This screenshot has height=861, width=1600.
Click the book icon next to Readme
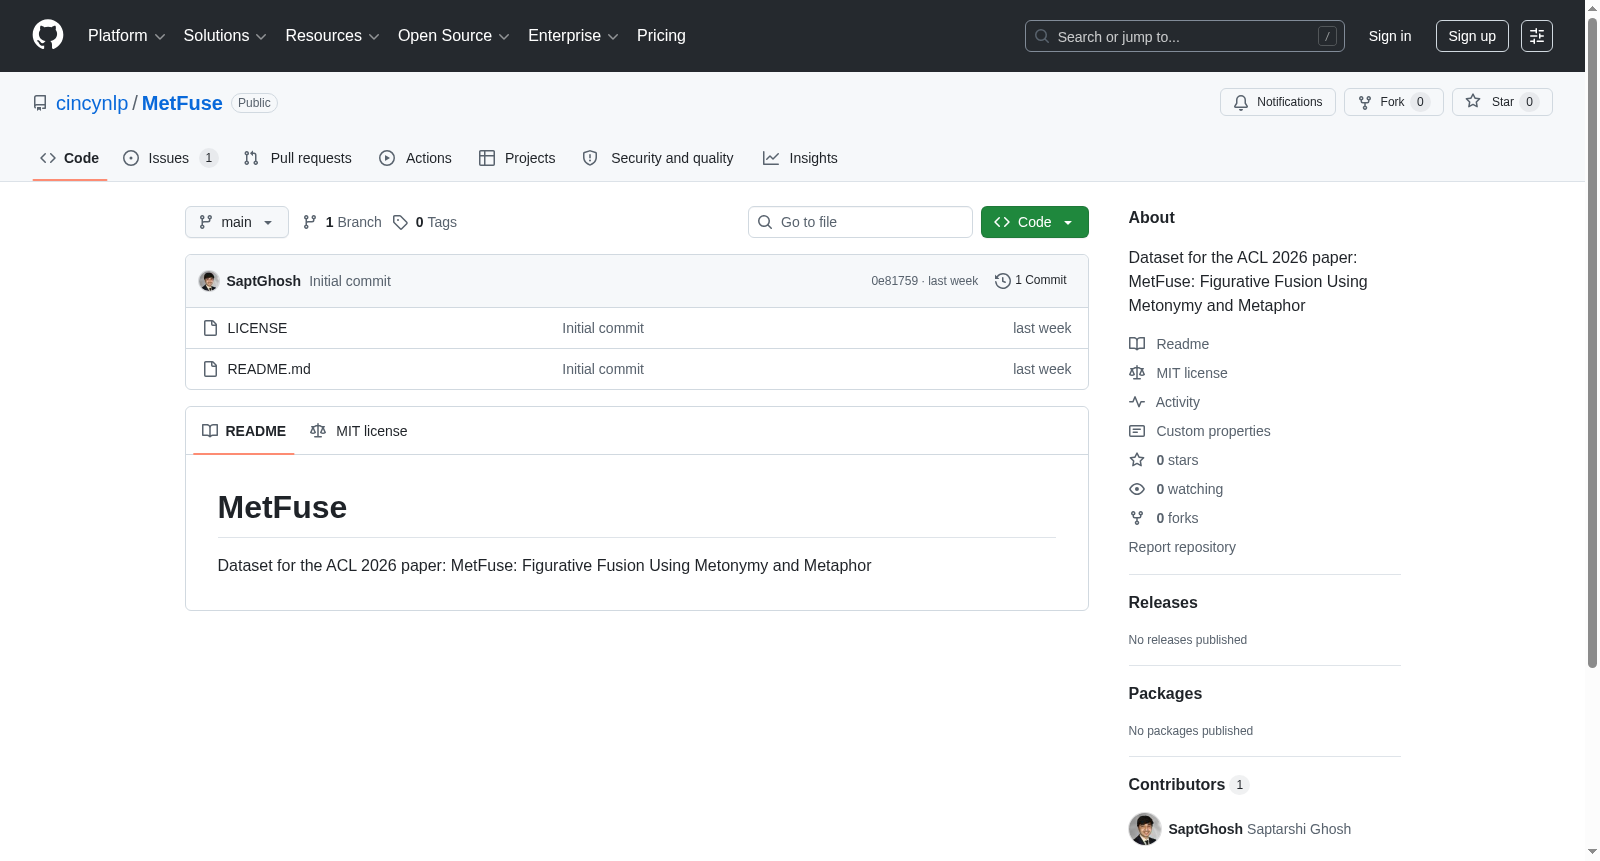tap(1137, 344)
